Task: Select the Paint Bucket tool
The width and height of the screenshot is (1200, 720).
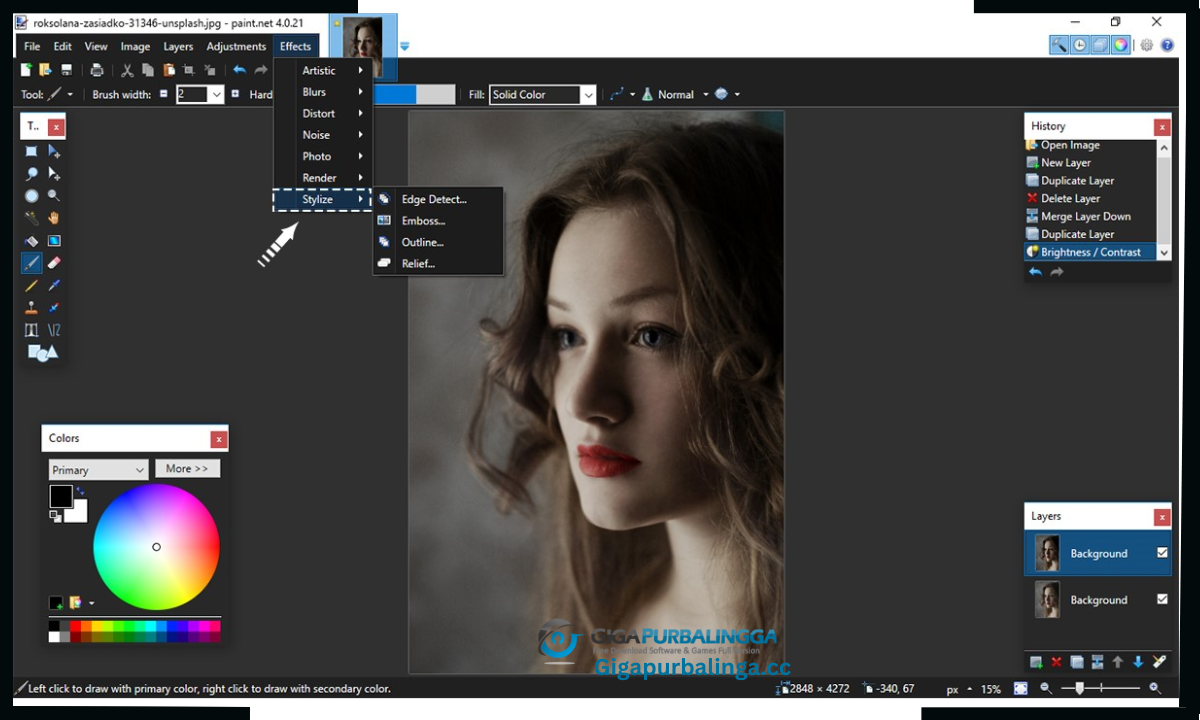Action: point(31,241)
